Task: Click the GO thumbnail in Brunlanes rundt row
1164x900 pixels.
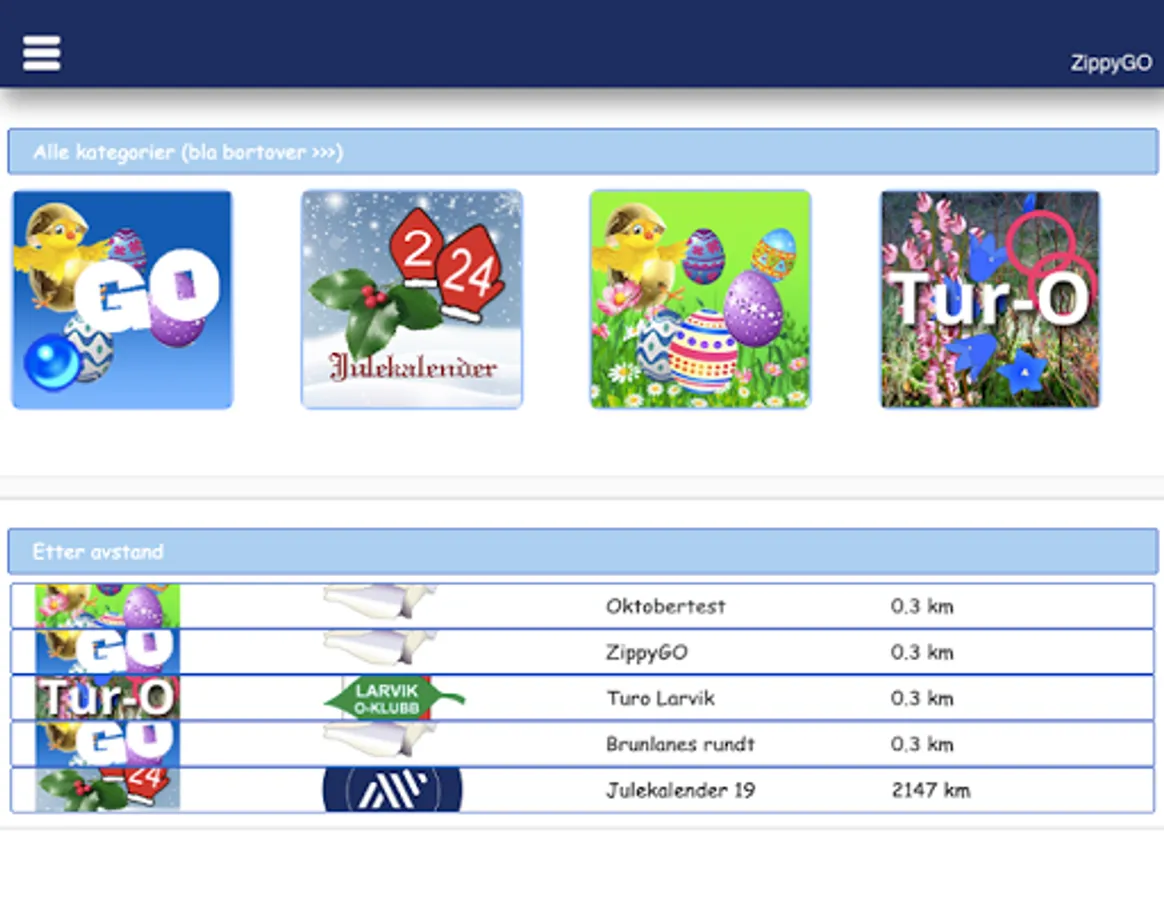Action: 108,744
